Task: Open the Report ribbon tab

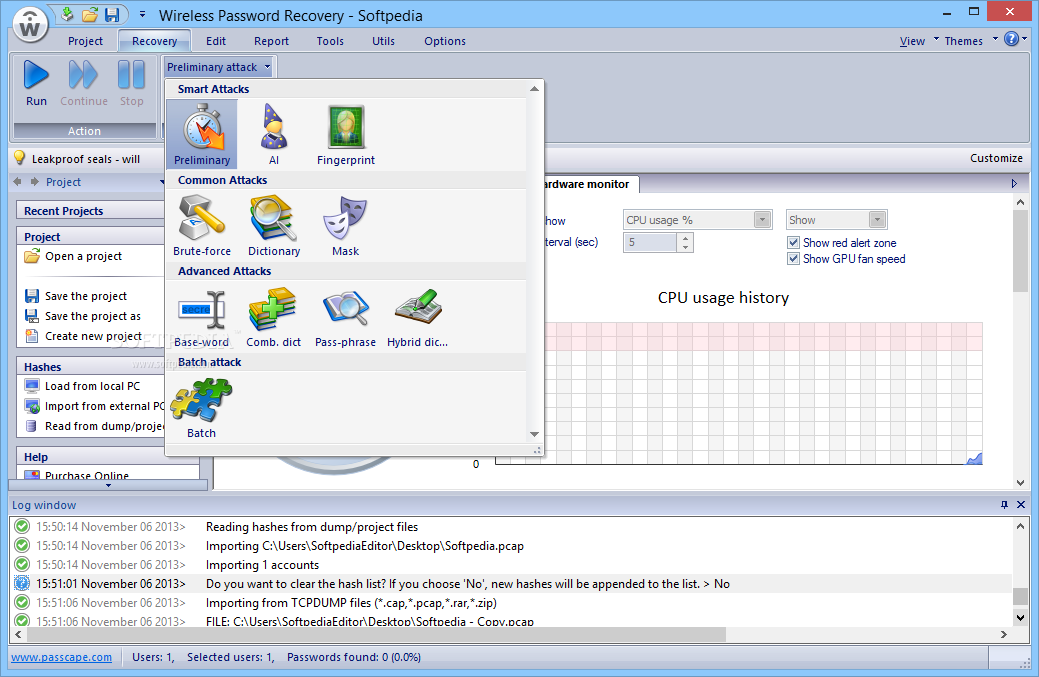Action: coord(272,41)
